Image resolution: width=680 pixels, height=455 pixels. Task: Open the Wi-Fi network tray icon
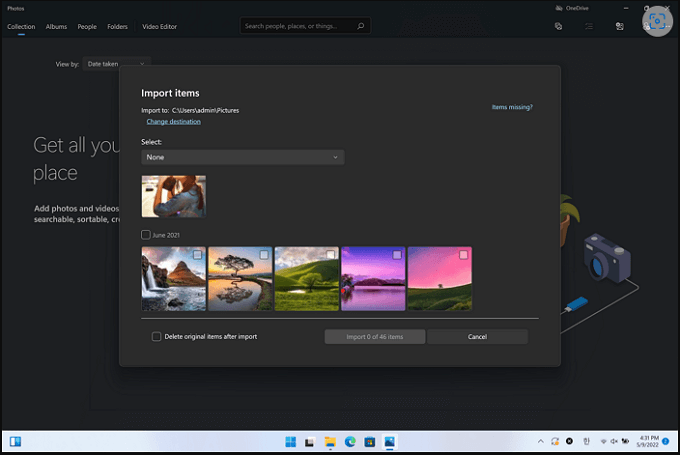tap(603, 441)
